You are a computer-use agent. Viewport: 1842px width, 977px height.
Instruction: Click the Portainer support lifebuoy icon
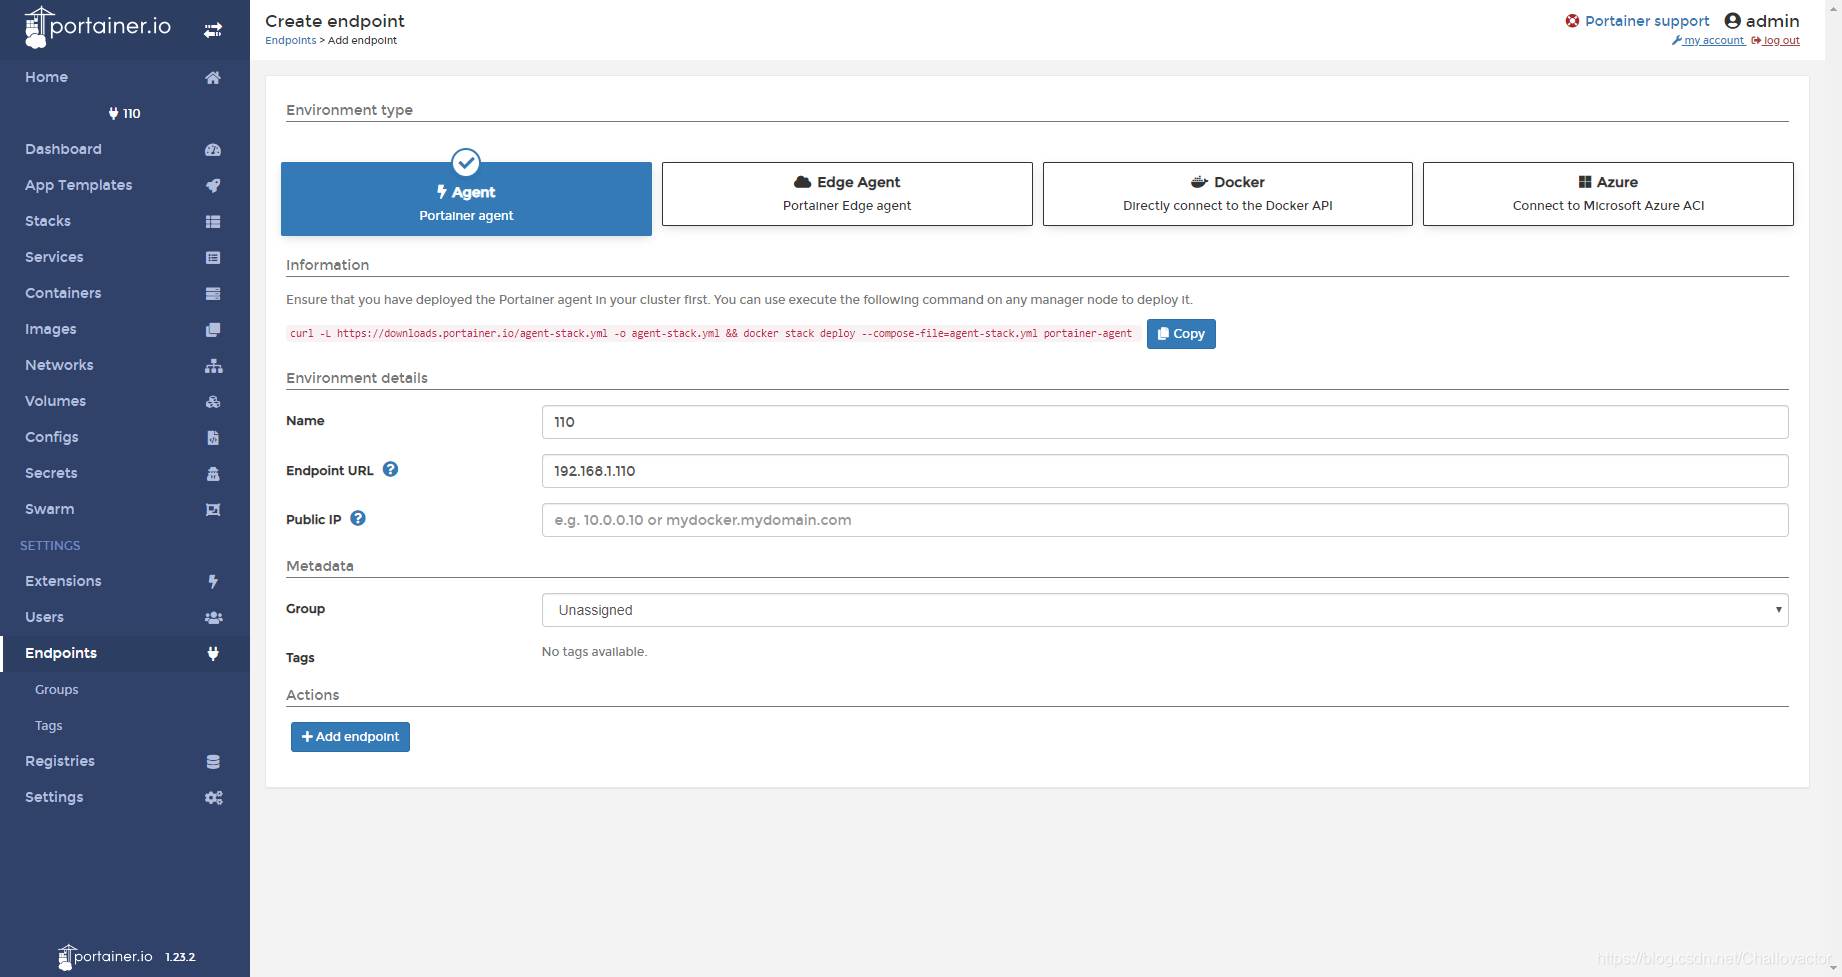click(1572, 21)
